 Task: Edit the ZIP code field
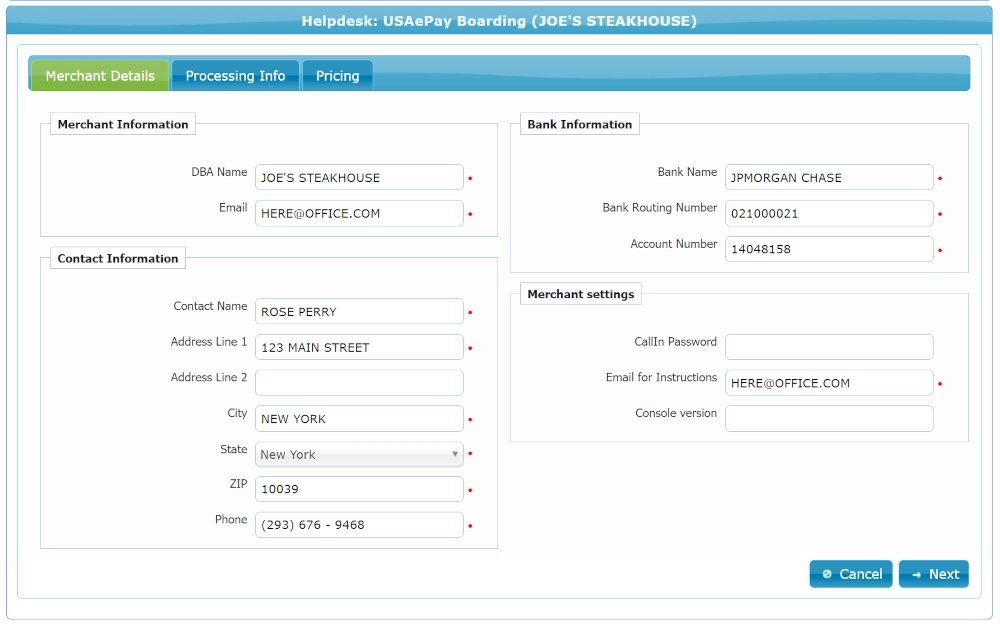359,489
